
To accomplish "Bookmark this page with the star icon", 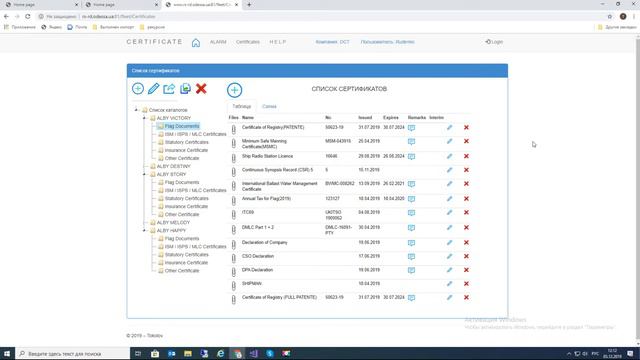I will coord(610,16).
